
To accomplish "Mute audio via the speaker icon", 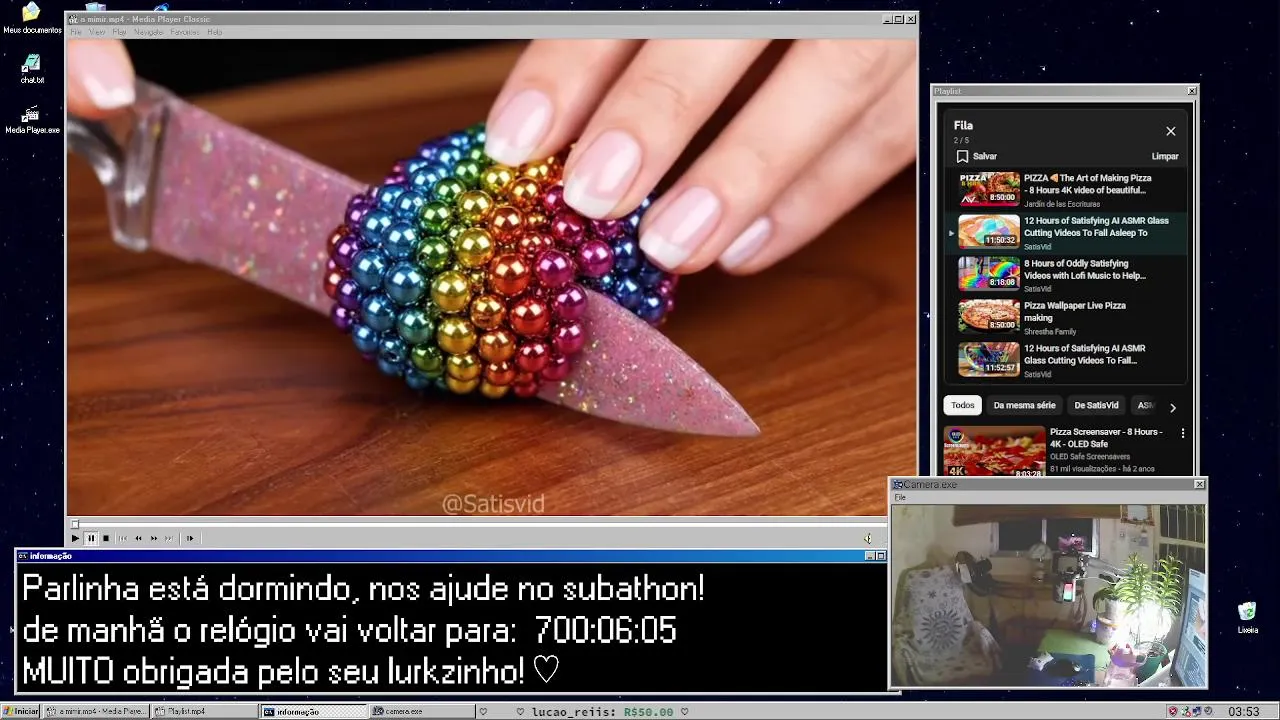I will click(x=868, y=538).
